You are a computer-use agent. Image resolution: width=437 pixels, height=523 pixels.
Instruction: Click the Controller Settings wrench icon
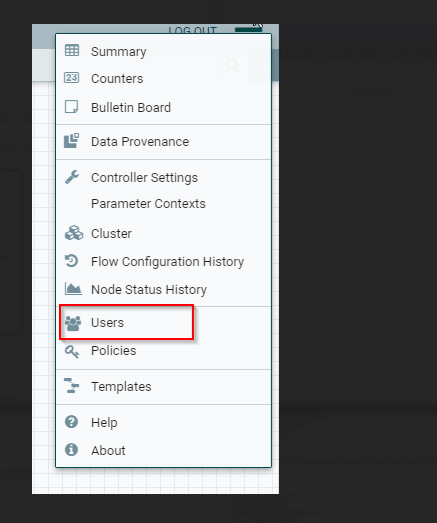click(x=72, y=177)
